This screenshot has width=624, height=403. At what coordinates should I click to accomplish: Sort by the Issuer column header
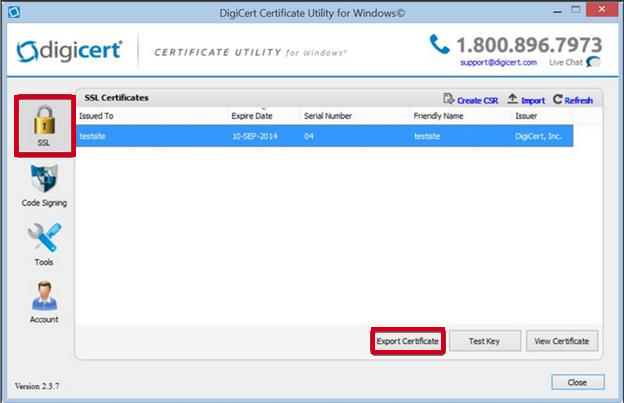[x=542, y=116]
